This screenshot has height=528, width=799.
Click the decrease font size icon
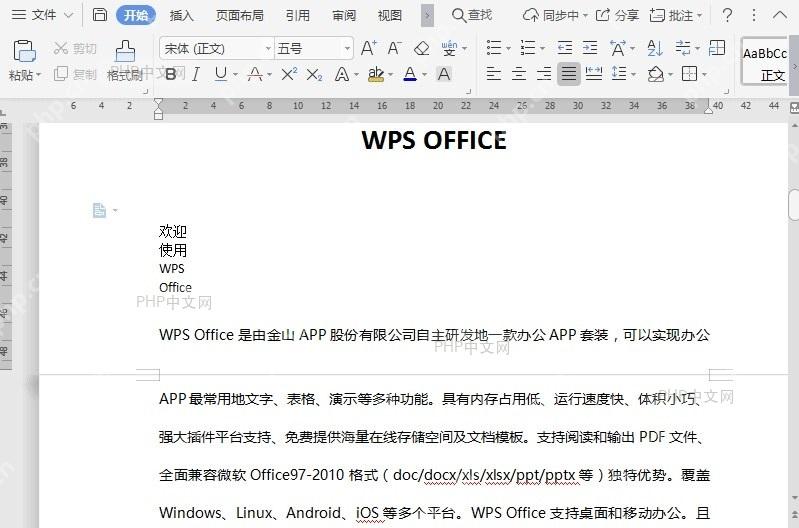[x=394, y=48]
